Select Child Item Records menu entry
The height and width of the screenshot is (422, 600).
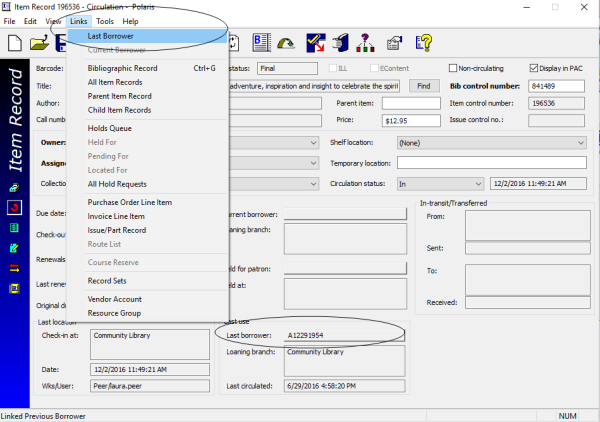(x=148, y=110)
